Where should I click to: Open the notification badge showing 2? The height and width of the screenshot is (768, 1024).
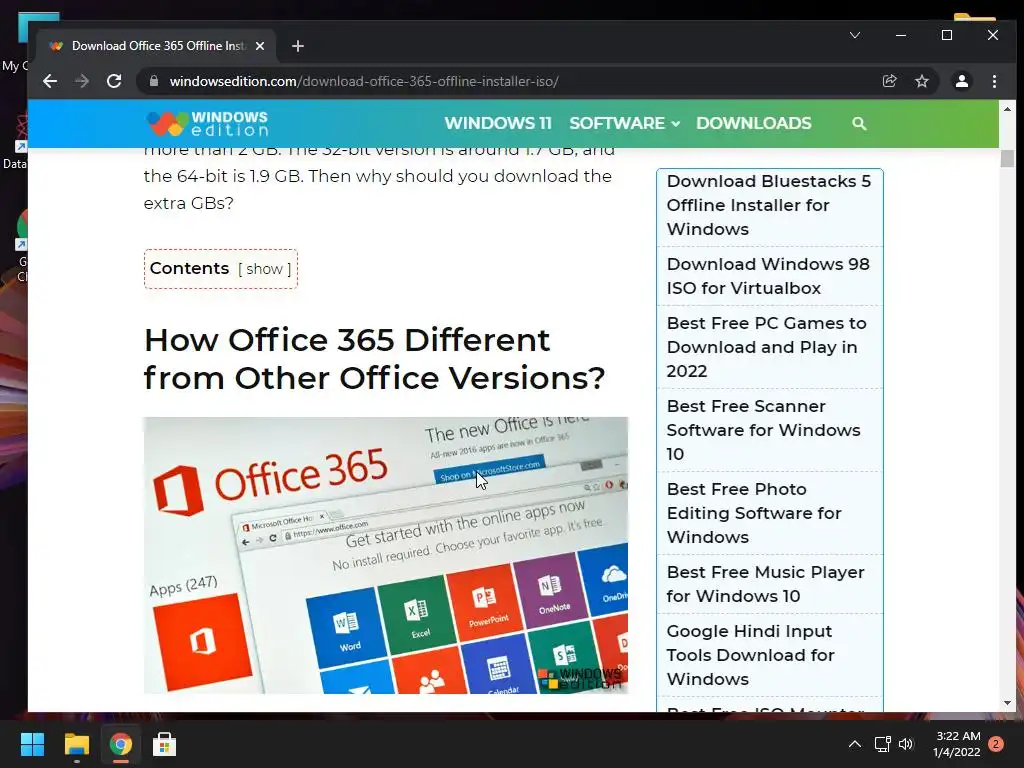click(x=996, y=744)
